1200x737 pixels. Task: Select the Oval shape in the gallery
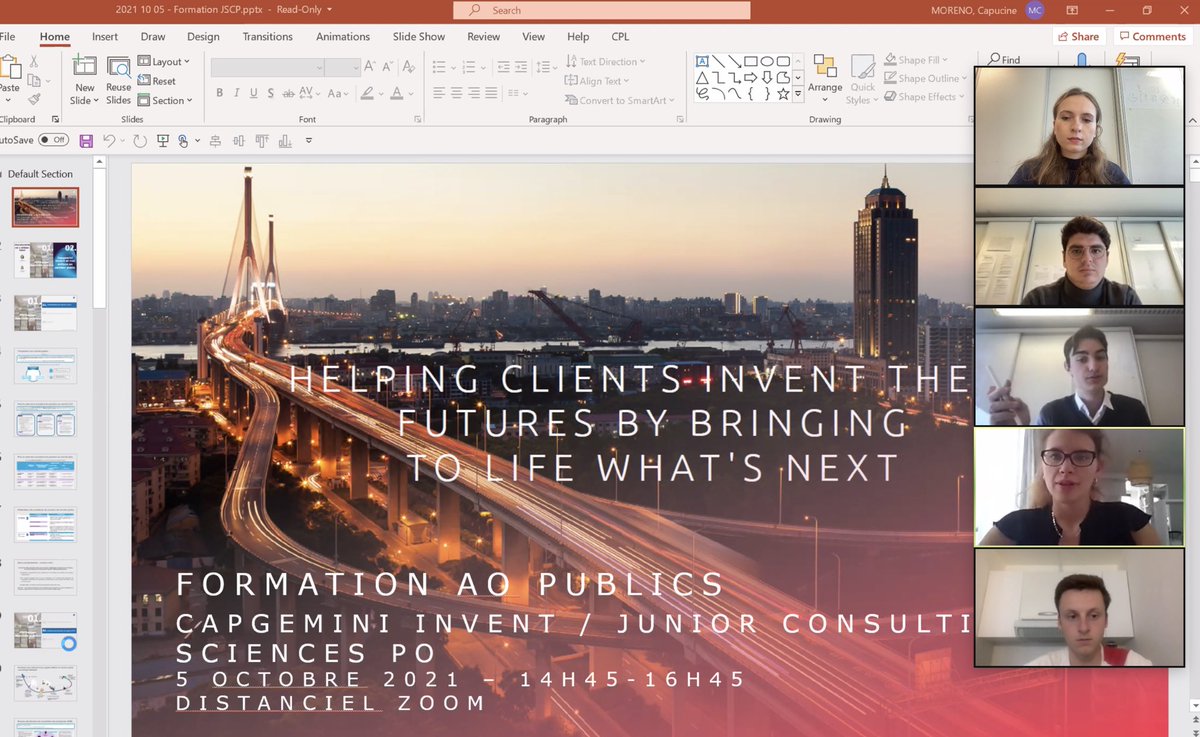click(767, 61)
